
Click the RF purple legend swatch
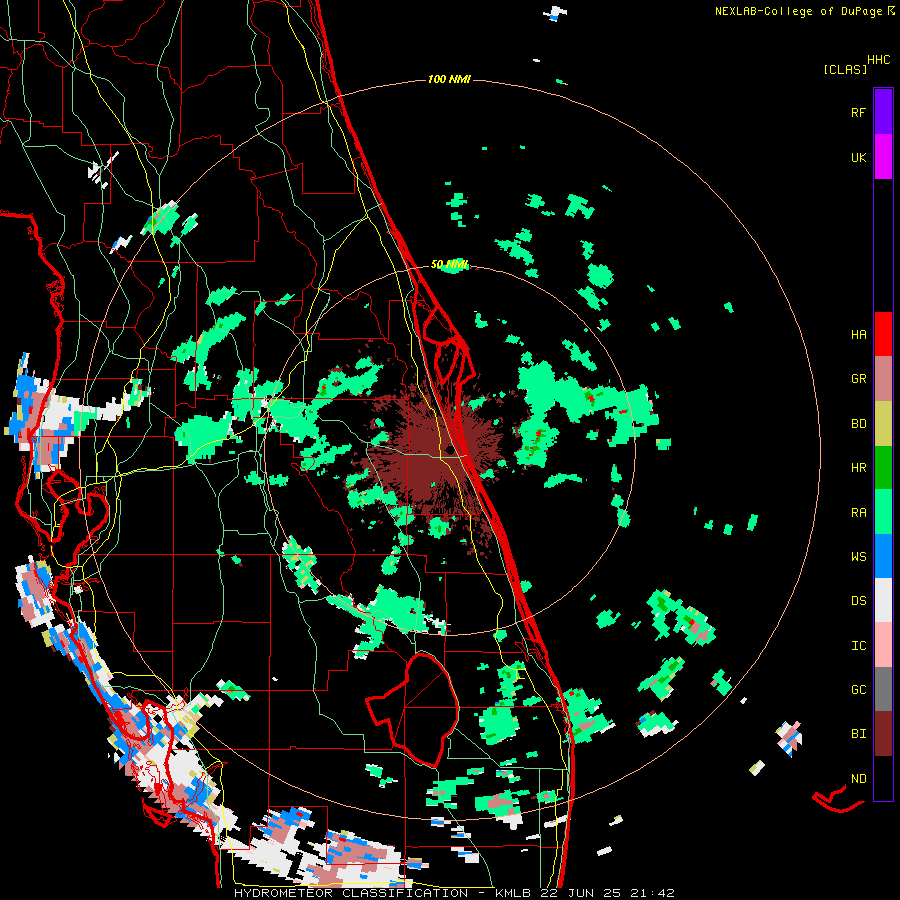click(x=883, y=112)
